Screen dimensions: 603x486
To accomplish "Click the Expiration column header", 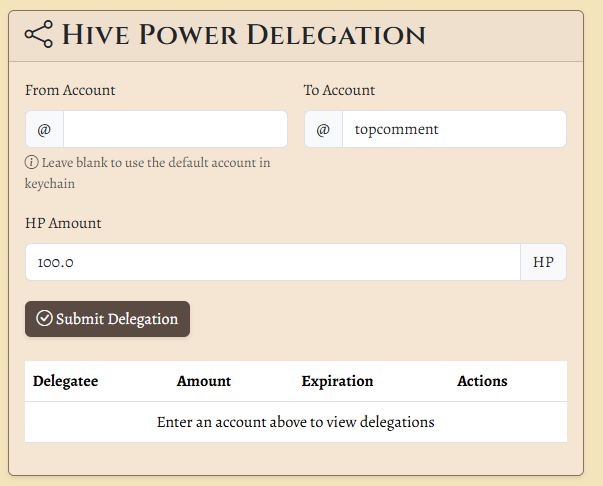I will point(337,381).
